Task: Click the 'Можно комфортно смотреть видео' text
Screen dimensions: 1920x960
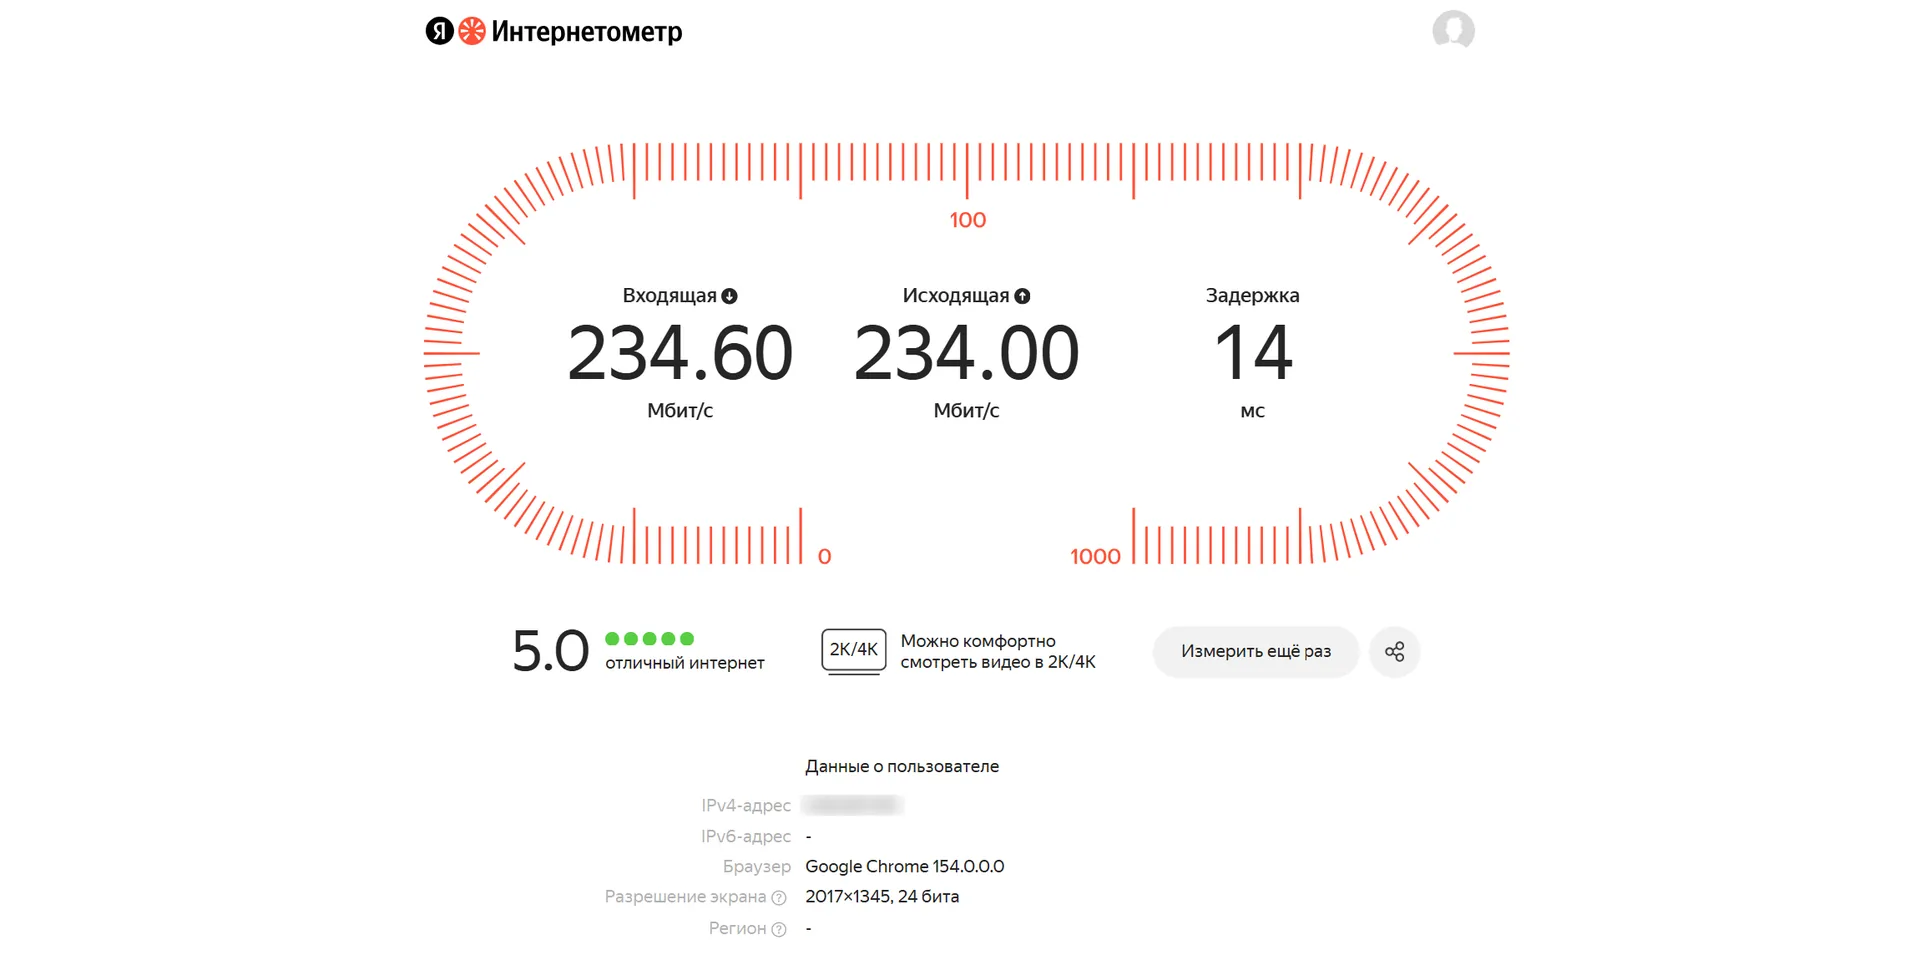Action: coord(998,651)
